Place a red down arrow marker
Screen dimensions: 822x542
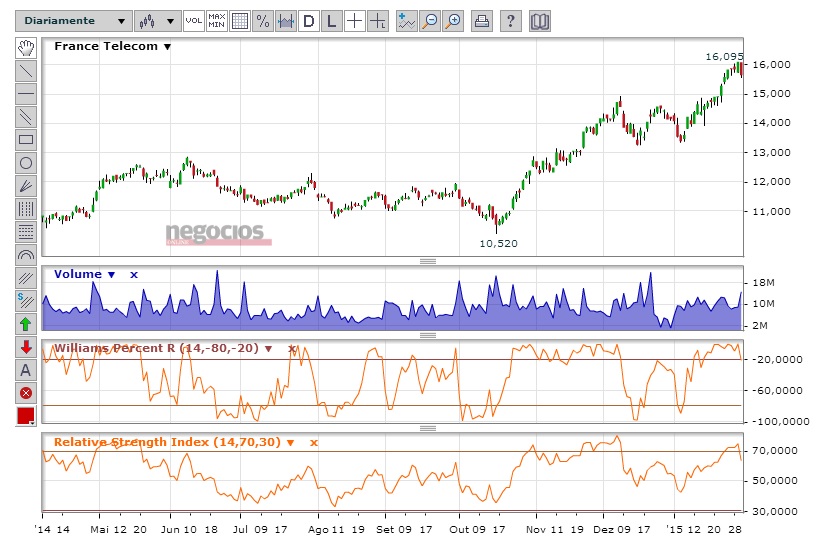pyautogui.click(x=26, y=348)
